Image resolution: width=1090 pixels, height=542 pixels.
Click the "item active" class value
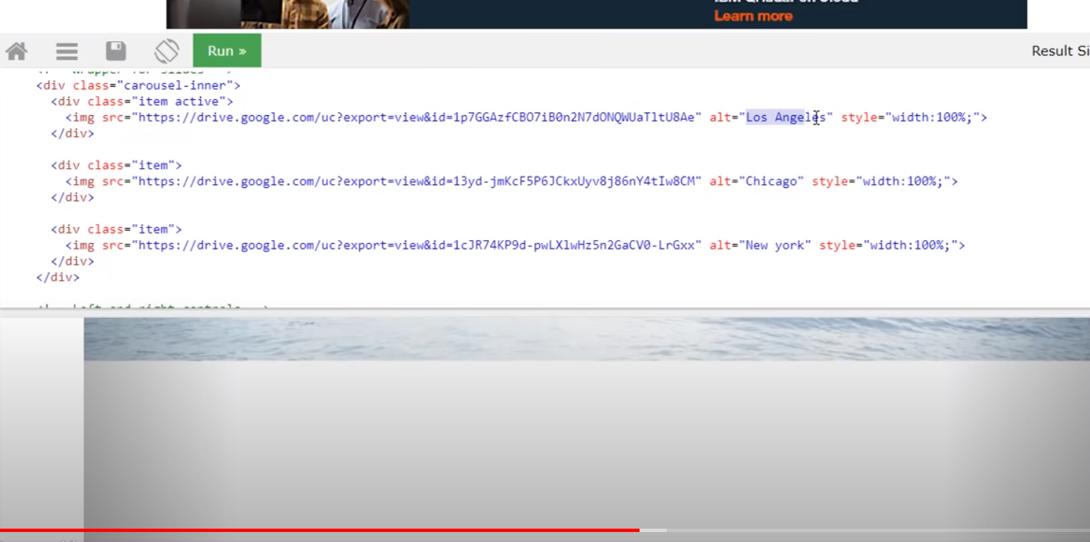[x=174, y=101]
